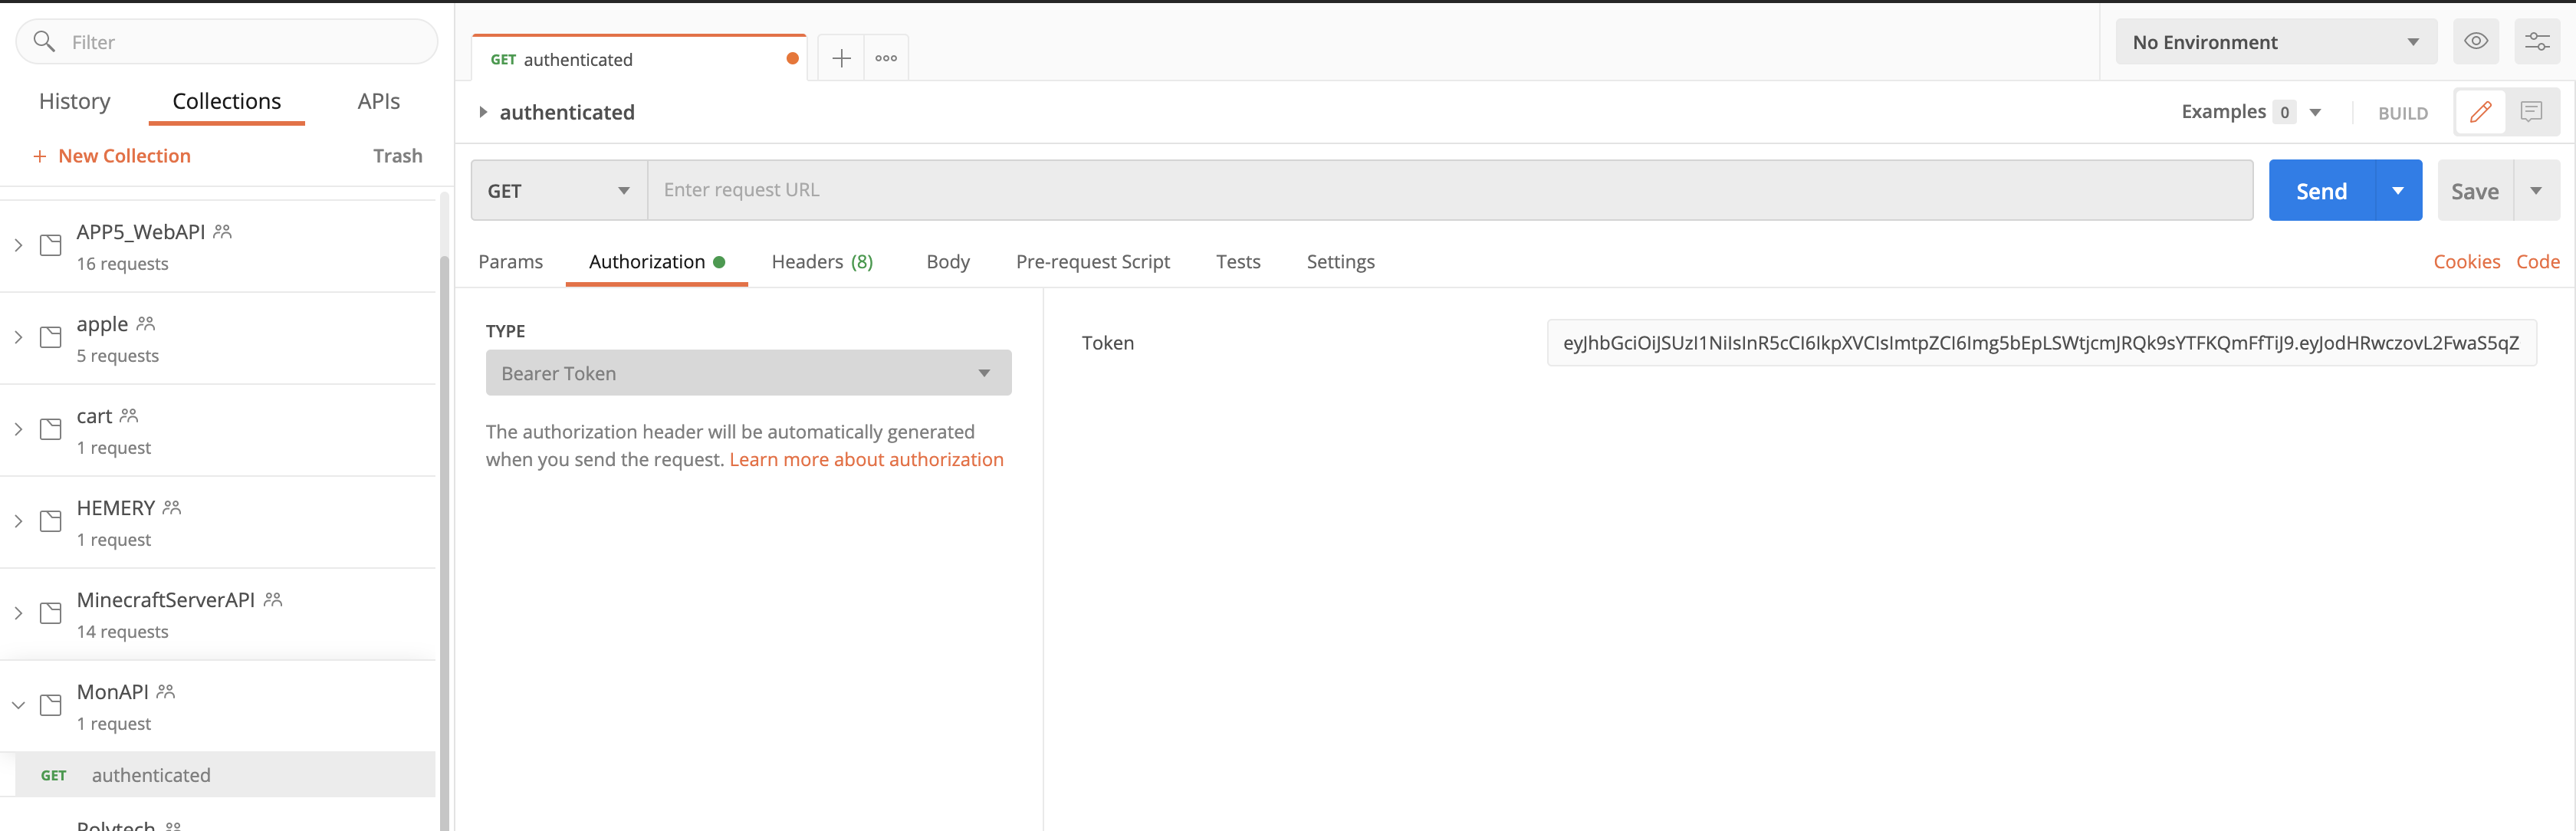Screen dimensions: 2576x831
Task: Open the Send button dropdown arrow
Action: tap(2397, 191)
